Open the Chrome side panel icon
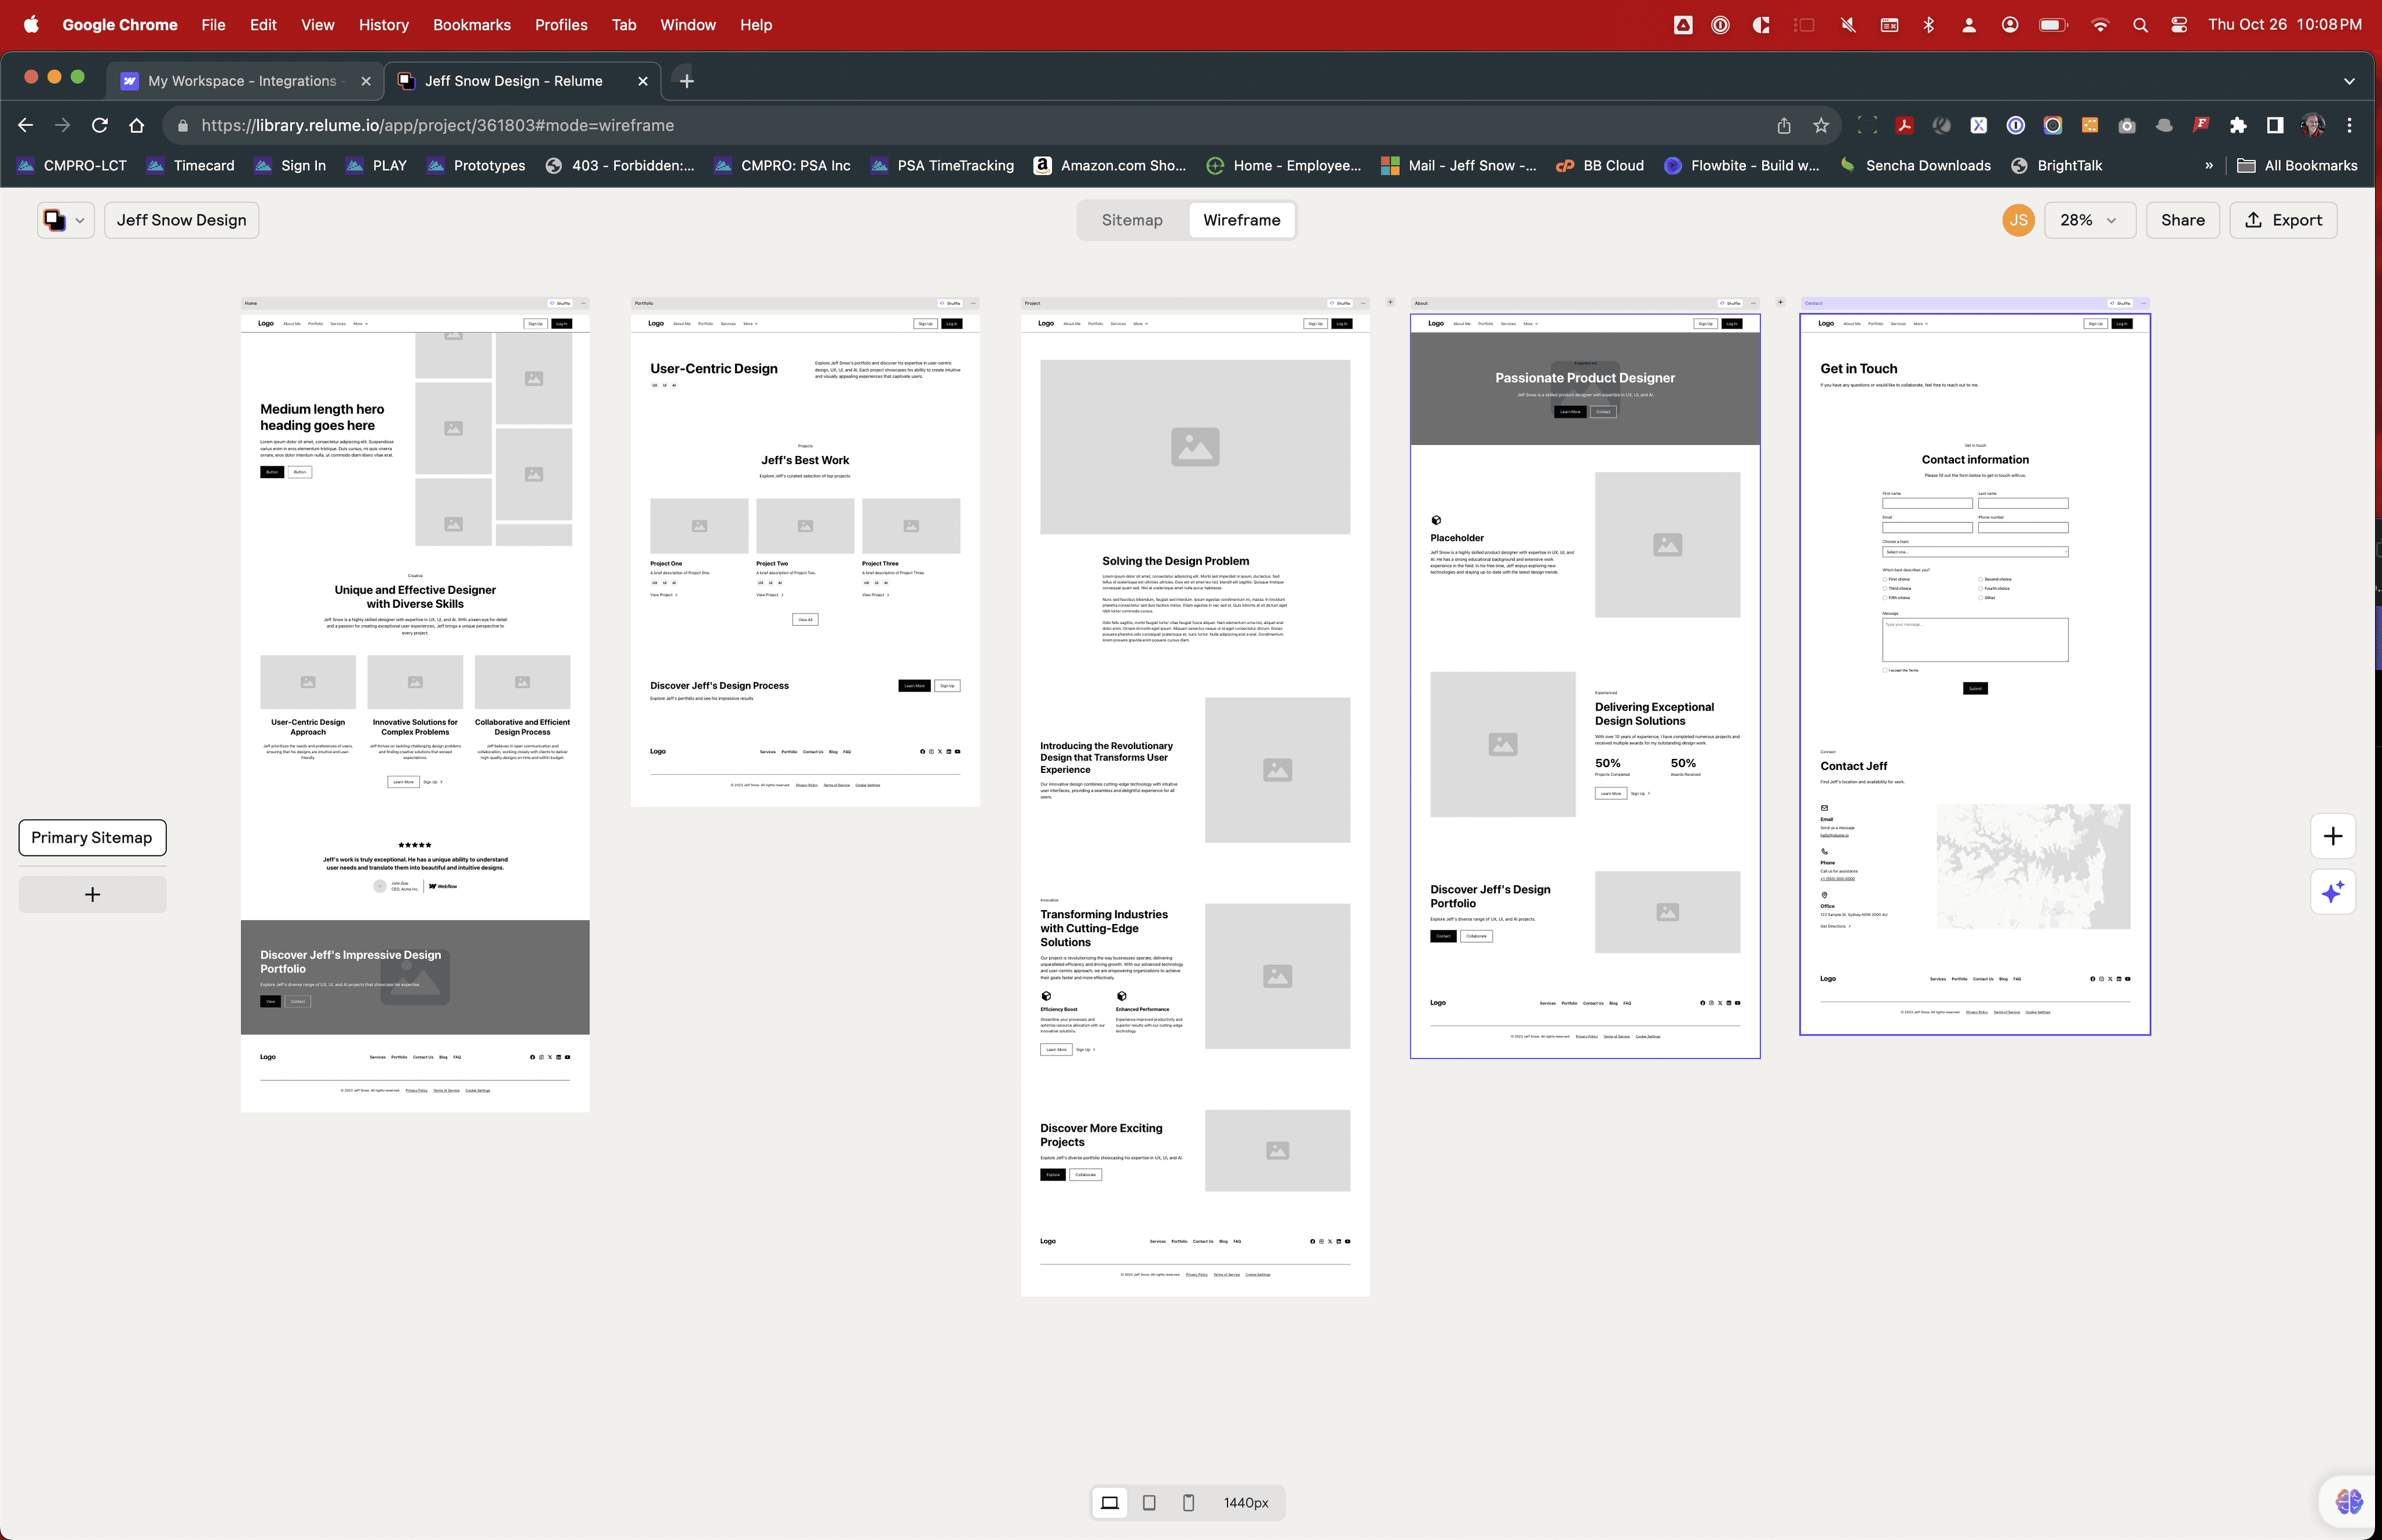2382x1540 pixels. [x=2275, y=125]
